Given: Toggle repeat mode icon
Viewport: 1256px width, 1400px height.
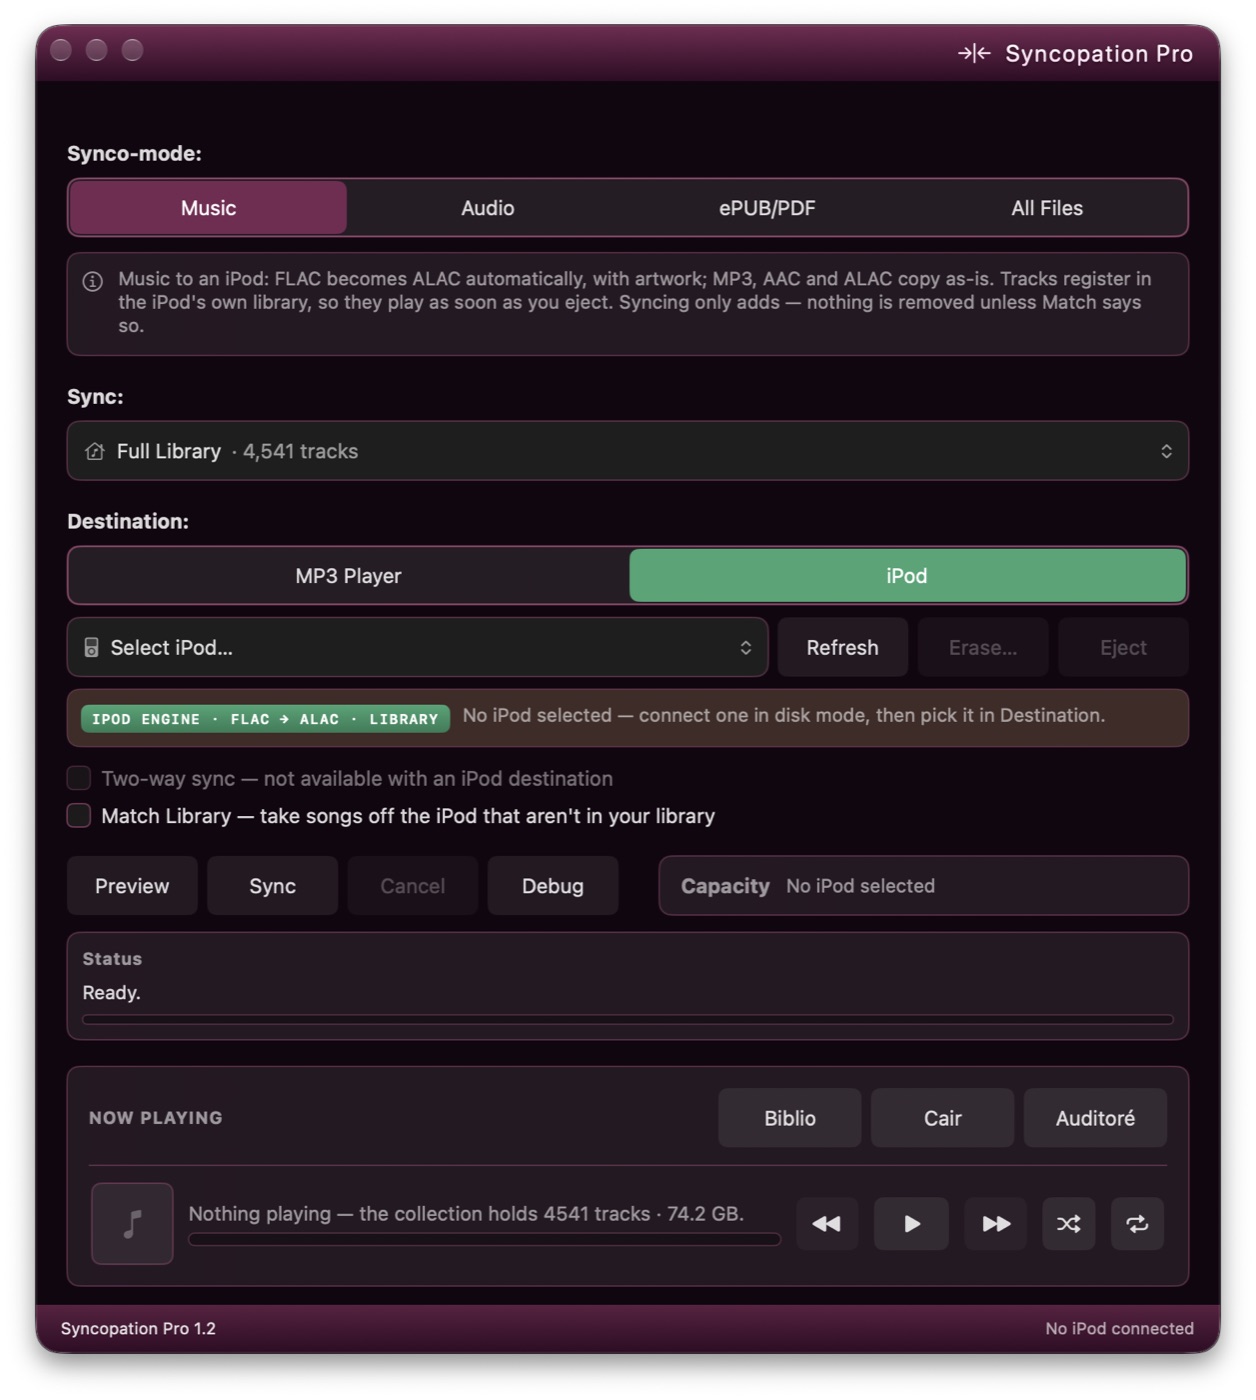Looking at the screenshot, I should pyautogui.click(x=1137, y=1223).
